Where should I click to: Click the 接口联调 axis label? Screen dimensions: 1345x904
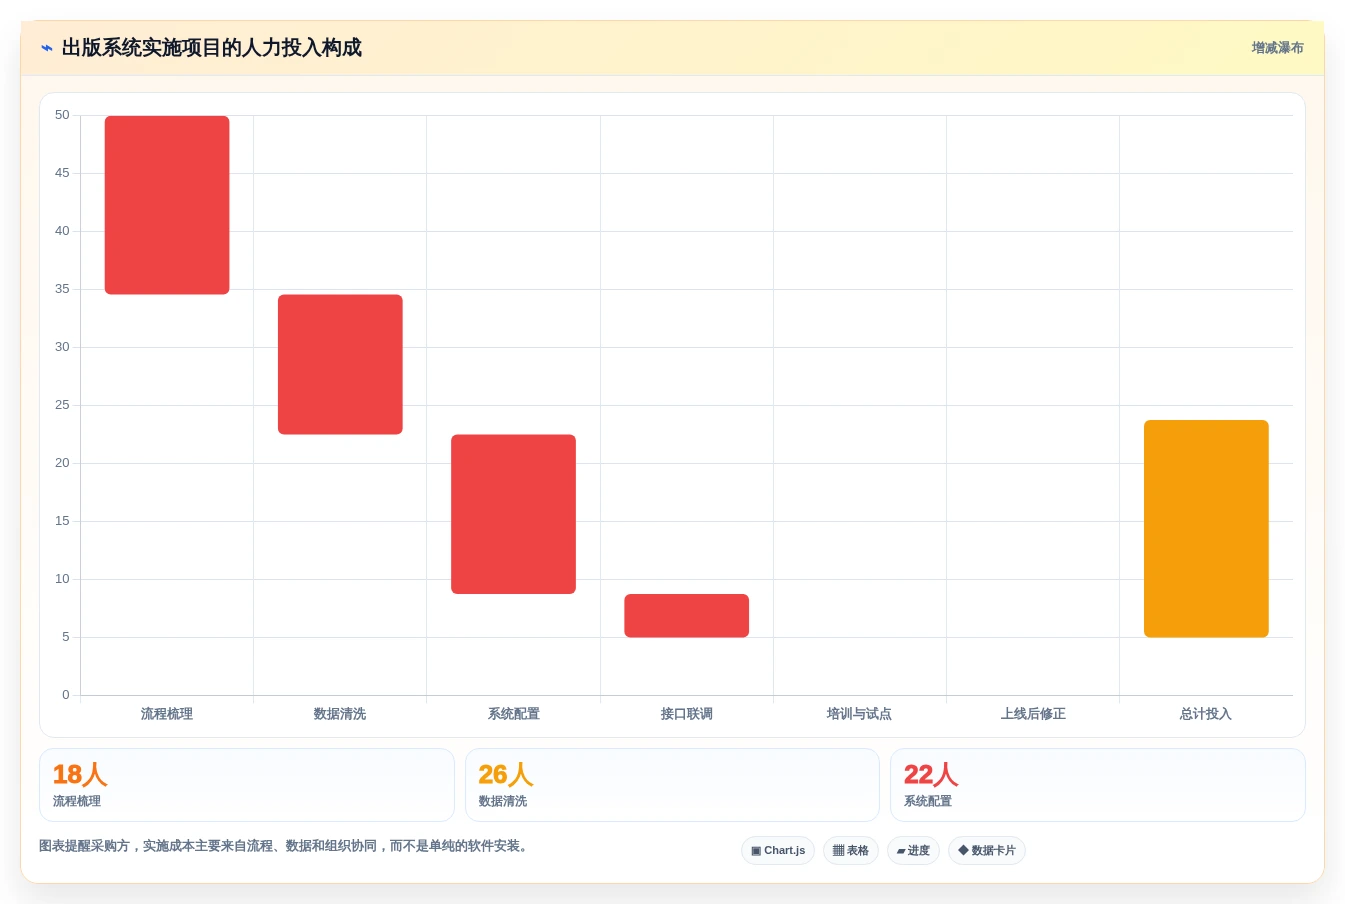click(687, 714)
